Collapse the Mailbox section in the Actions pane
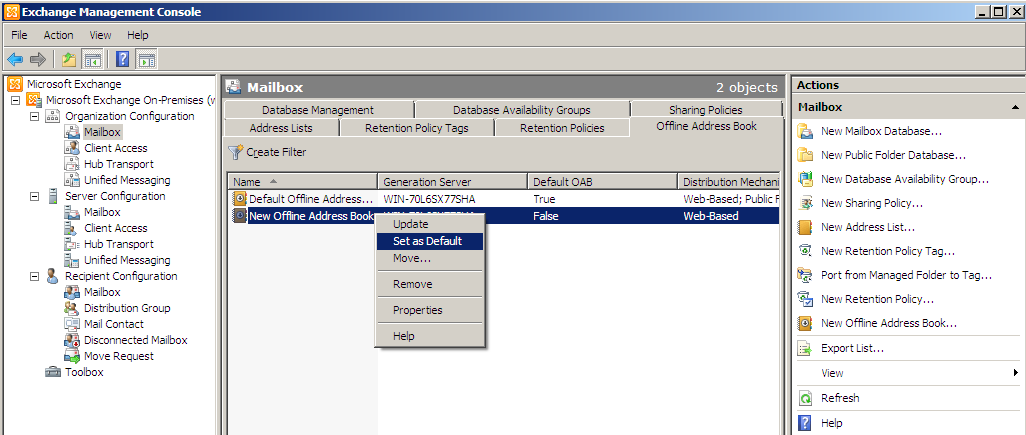The image size is (1026, 435). click(x=1015, y=107)
